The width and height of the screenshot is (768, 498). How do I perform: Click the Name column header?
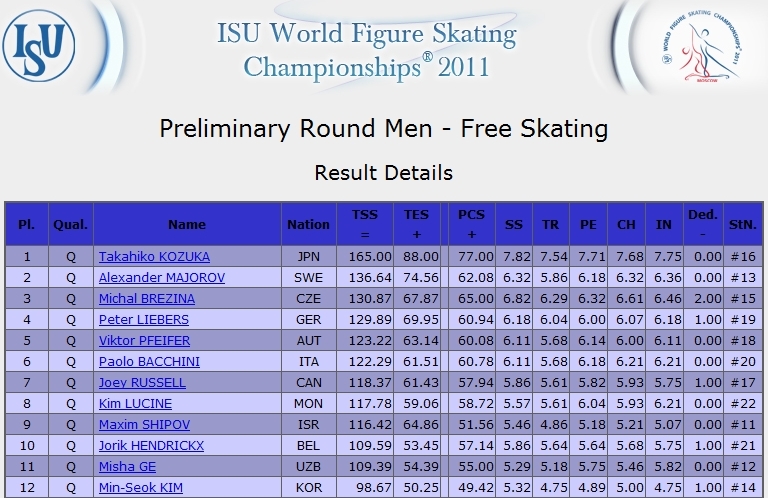[187, 224]
